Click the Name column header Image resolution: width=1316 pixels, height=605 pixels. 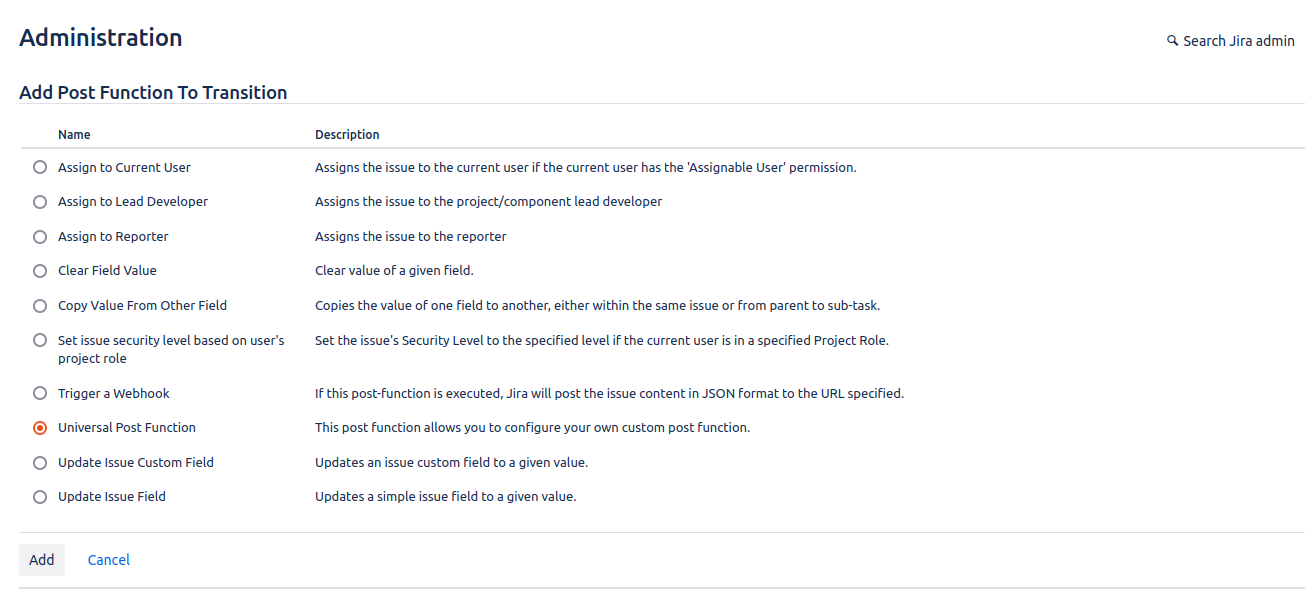[74, 135]
